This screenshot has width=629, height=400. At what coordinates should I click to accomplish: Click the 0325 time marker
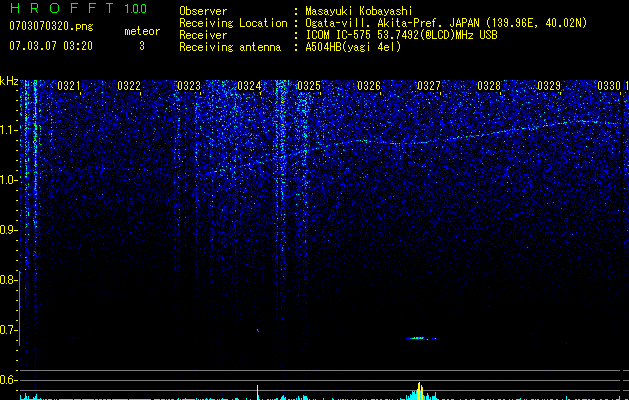click(309, 86)
